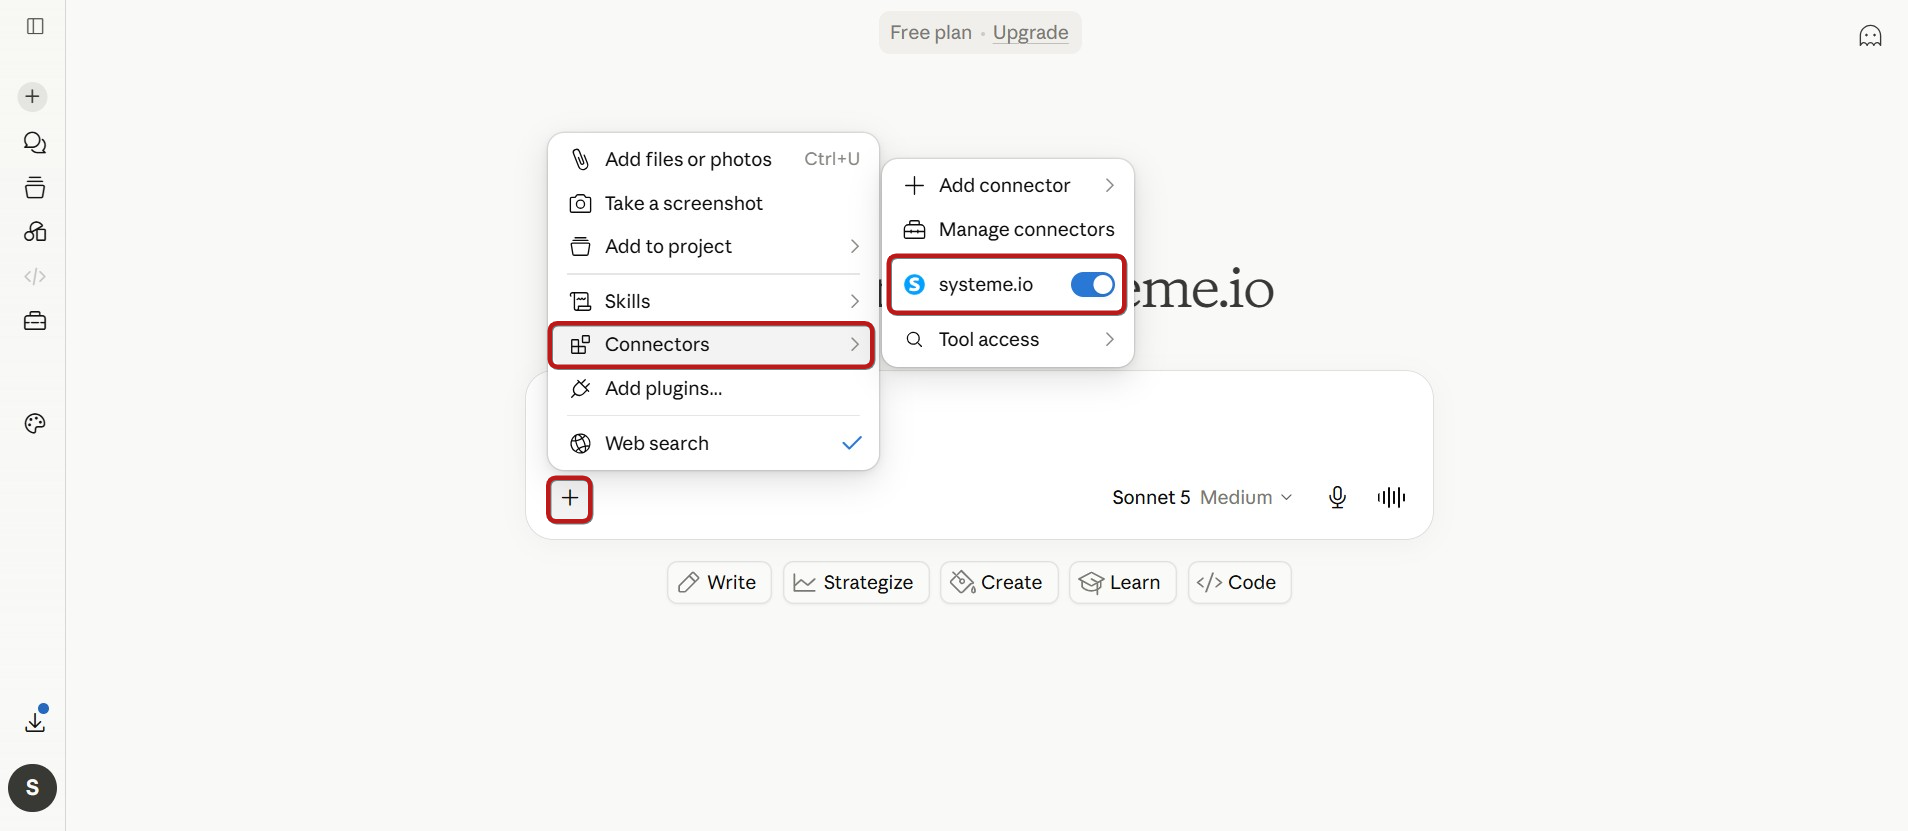Toggle the sidebar panel icon
Image resolution: width=1908 pixels, height=831 pixels.
pos(35,26)
